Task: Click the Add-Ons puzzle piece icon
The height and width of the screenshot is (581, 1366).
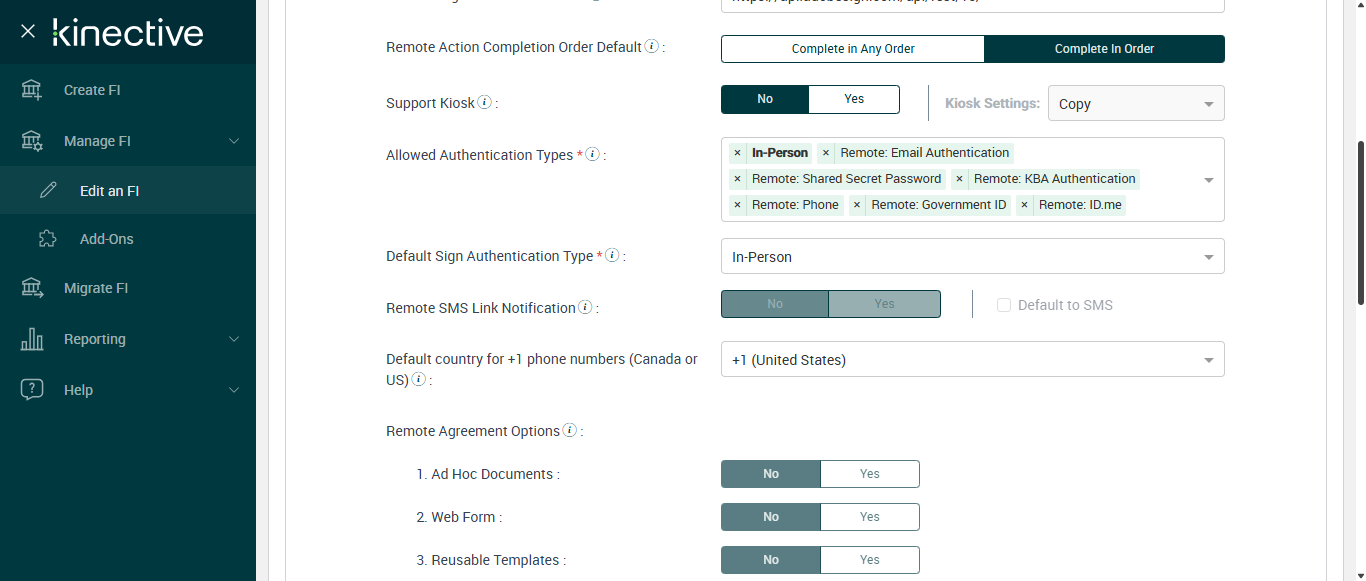Action: (48, 239)
